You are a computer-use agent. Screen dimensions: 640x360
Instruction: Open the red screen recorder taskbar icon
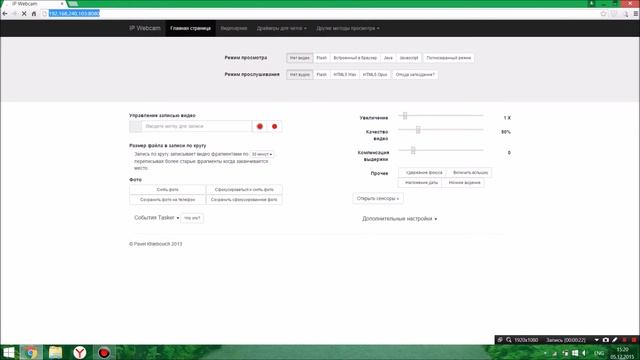[x=104, y=352]
